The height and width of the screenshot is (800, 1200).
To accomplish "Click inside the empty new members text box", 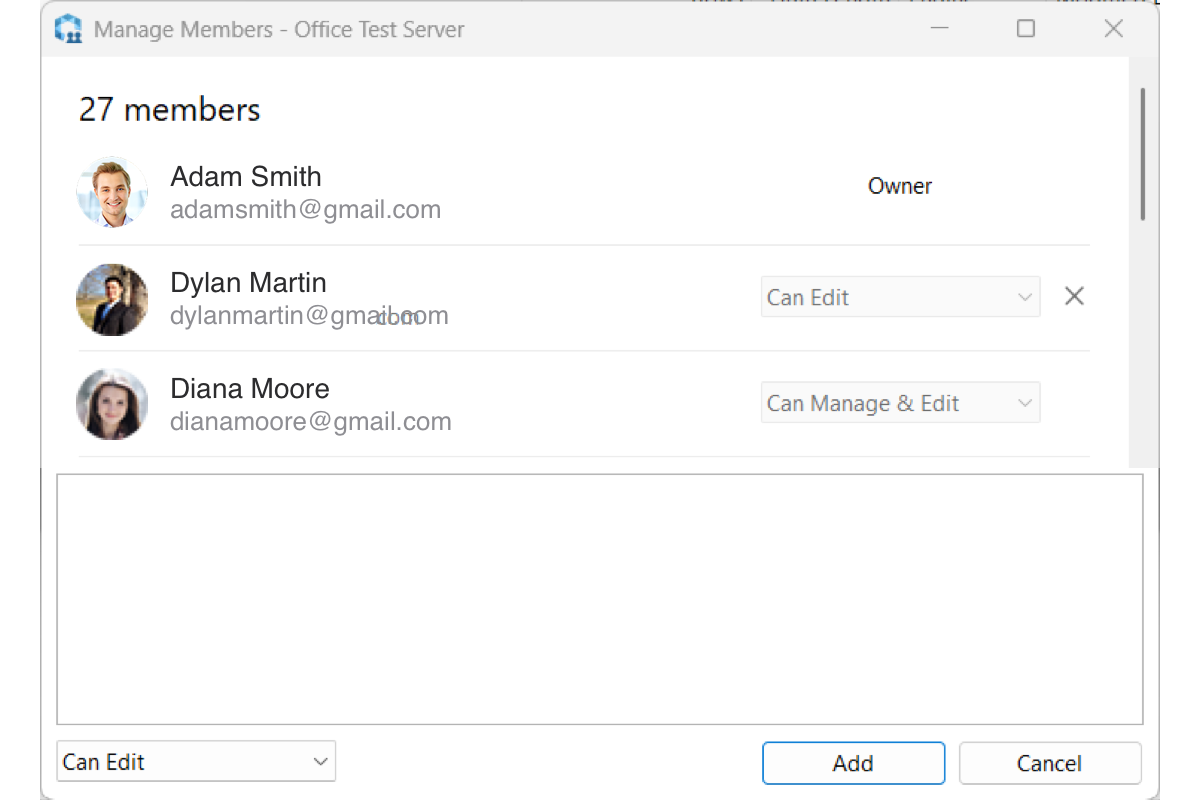I will (x=600, y=599).
